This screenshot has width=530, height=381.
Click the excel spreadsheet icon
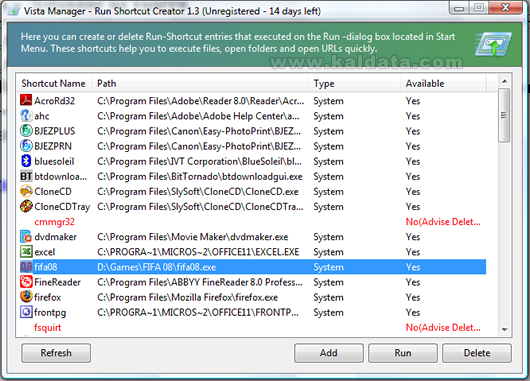click(26, 252)
